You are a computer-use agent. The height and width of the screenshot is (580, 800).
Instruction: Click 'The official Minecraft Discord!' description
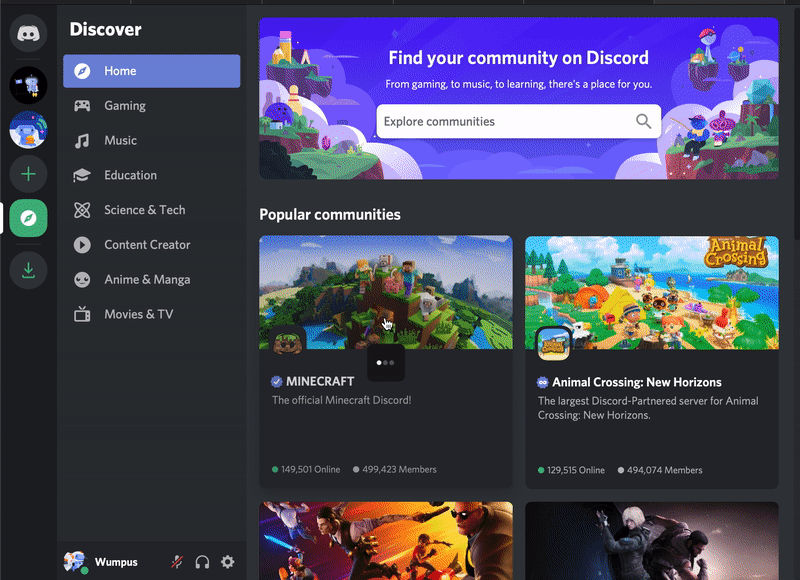point(341,400)
